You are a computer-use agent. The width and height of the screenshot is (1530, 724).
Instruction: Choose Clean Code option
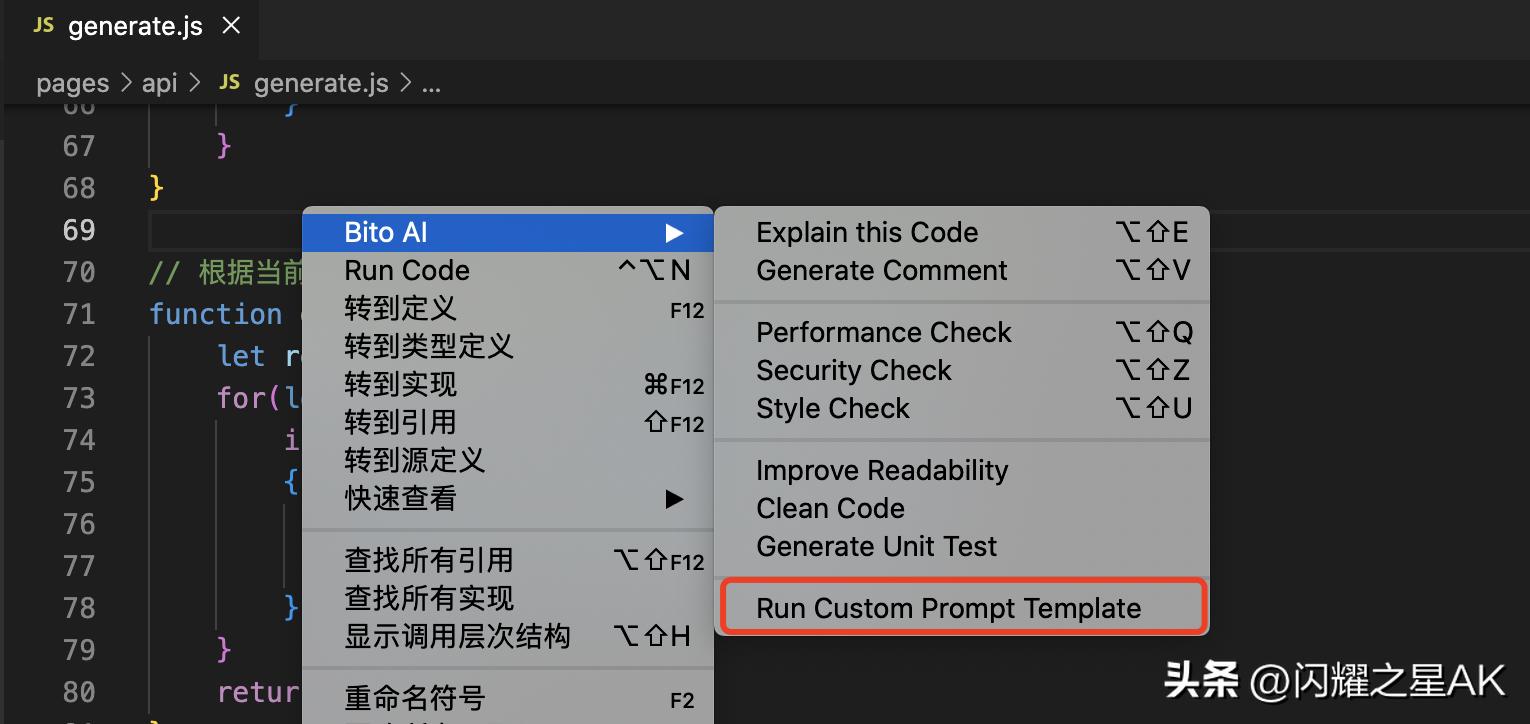point(962,509)
